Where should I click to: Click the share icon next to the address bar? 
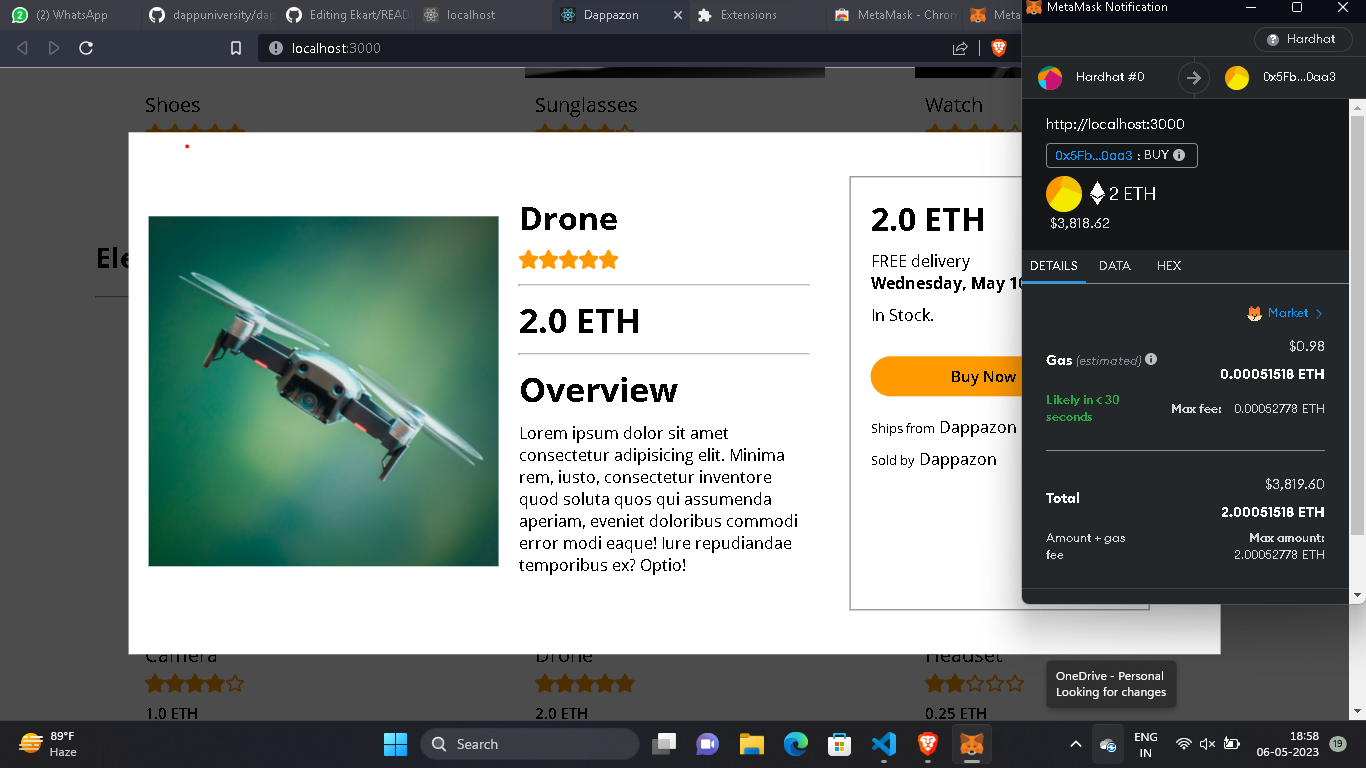tap(961, 47)
